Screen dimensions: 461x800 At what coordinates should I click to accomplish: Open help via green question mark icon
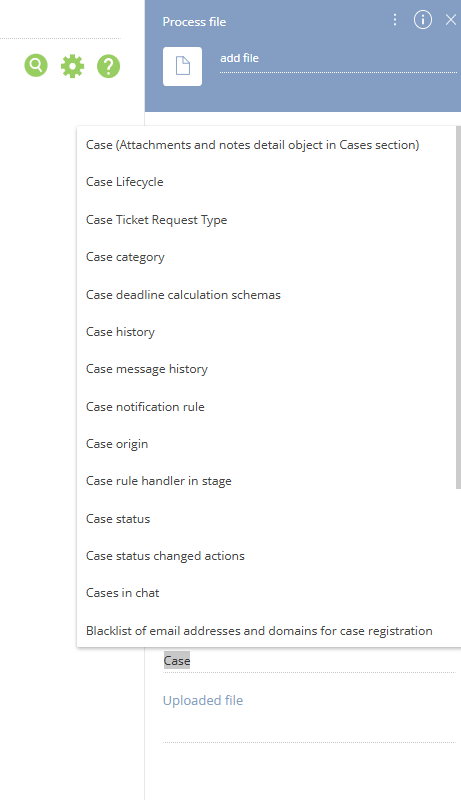(x=109, y=66)
